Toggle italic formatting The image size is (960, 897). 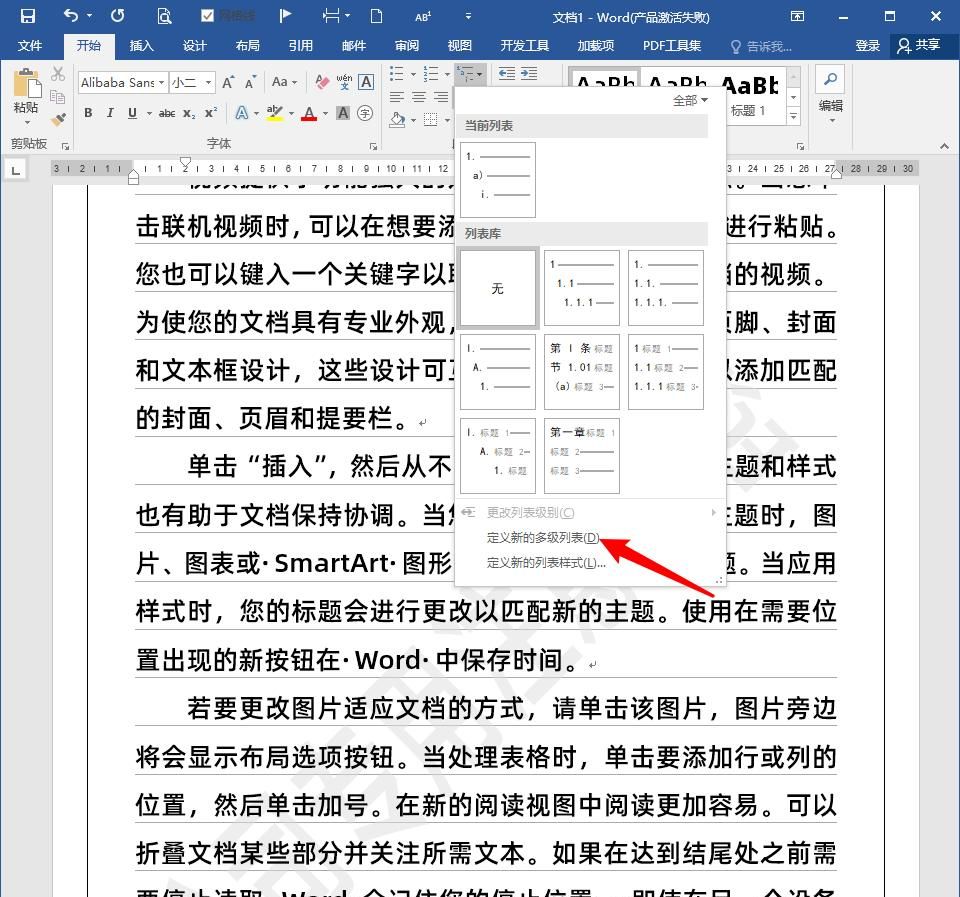coord(110,113)
